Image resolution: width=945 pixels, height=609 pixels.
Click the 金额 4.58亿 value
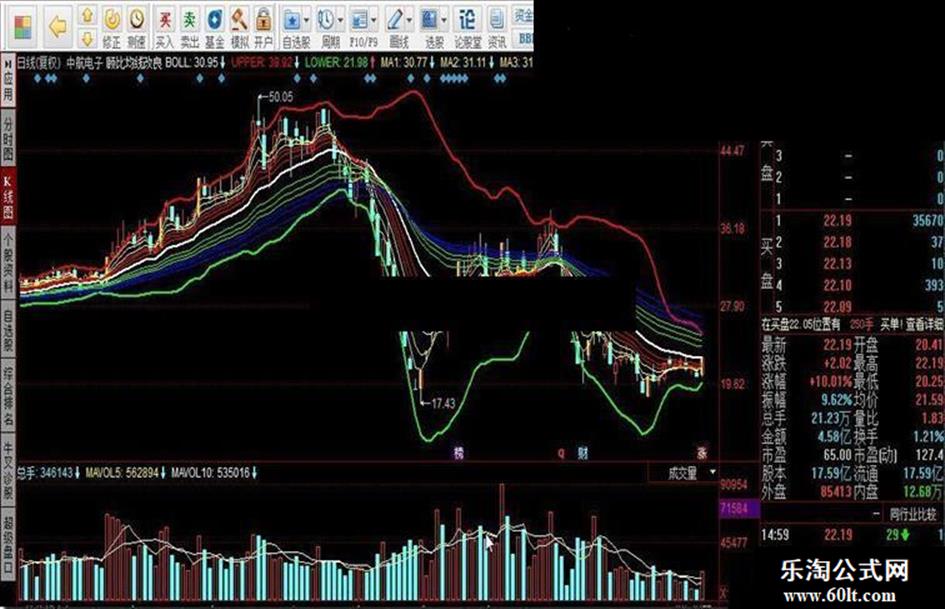[x=834, y=435]
